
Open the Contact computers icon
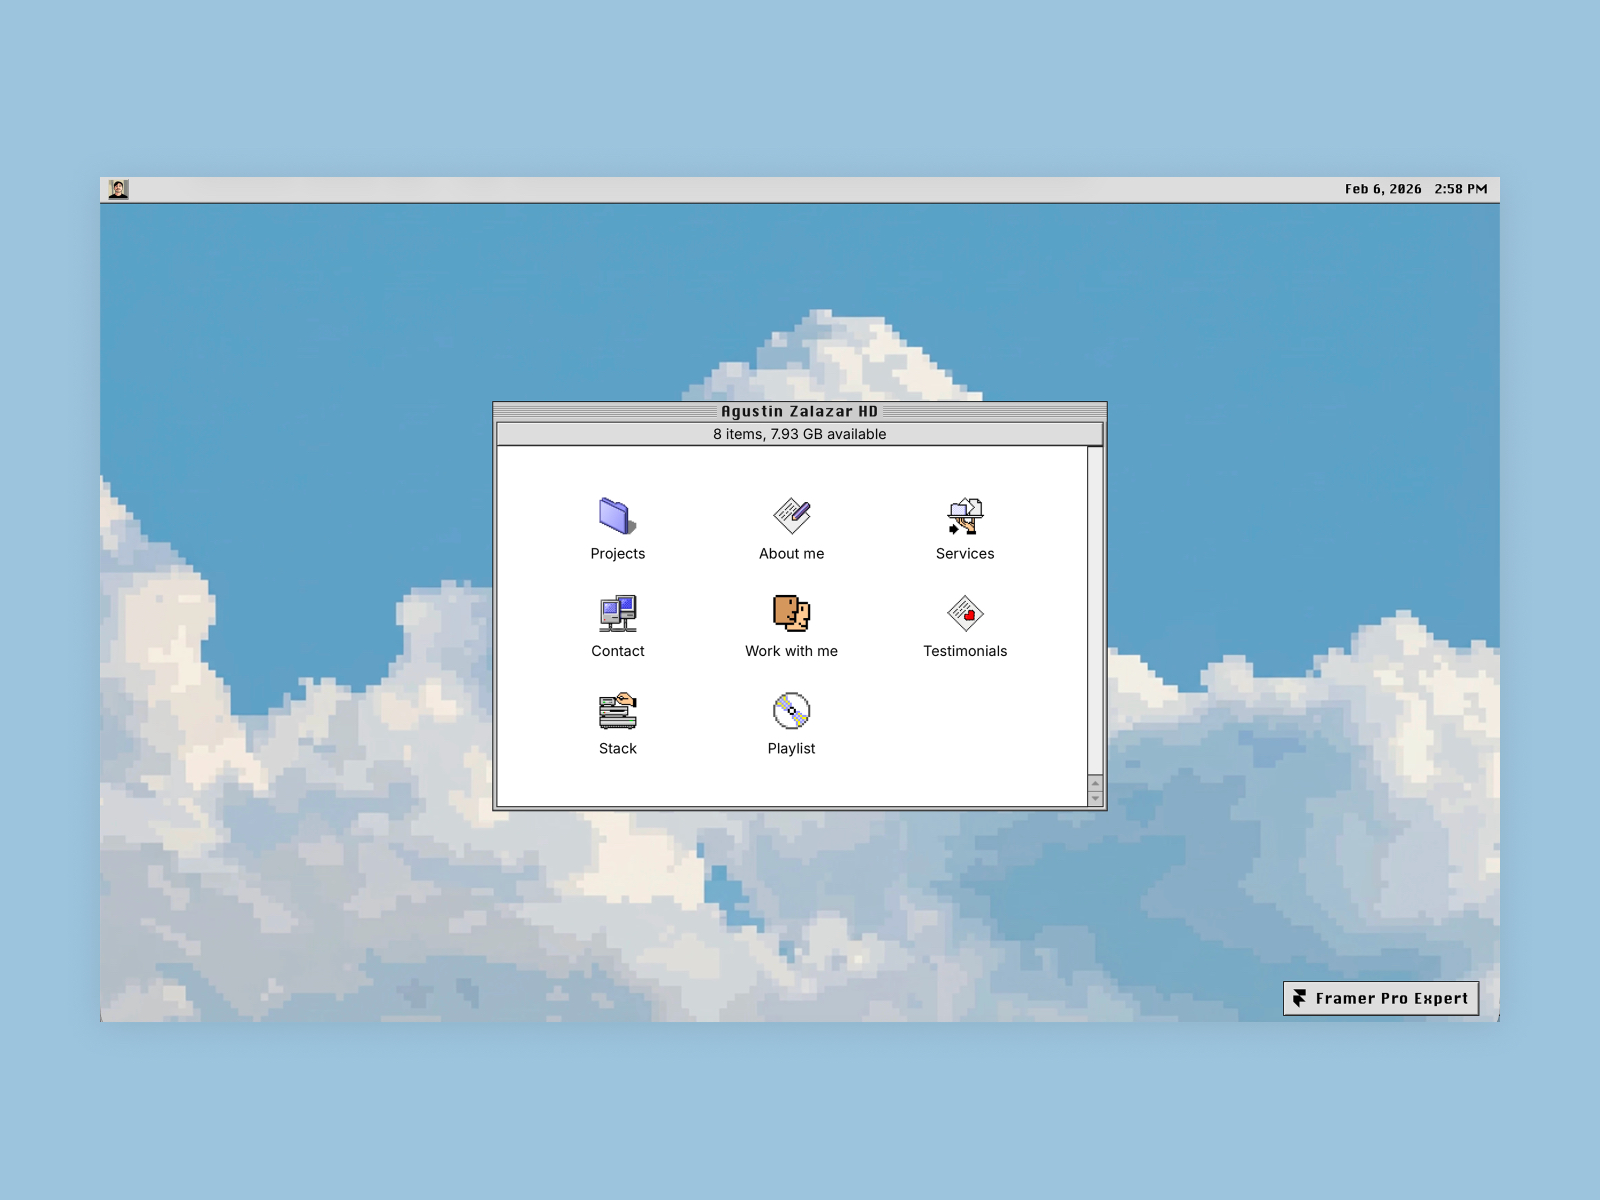click(617, 613)
